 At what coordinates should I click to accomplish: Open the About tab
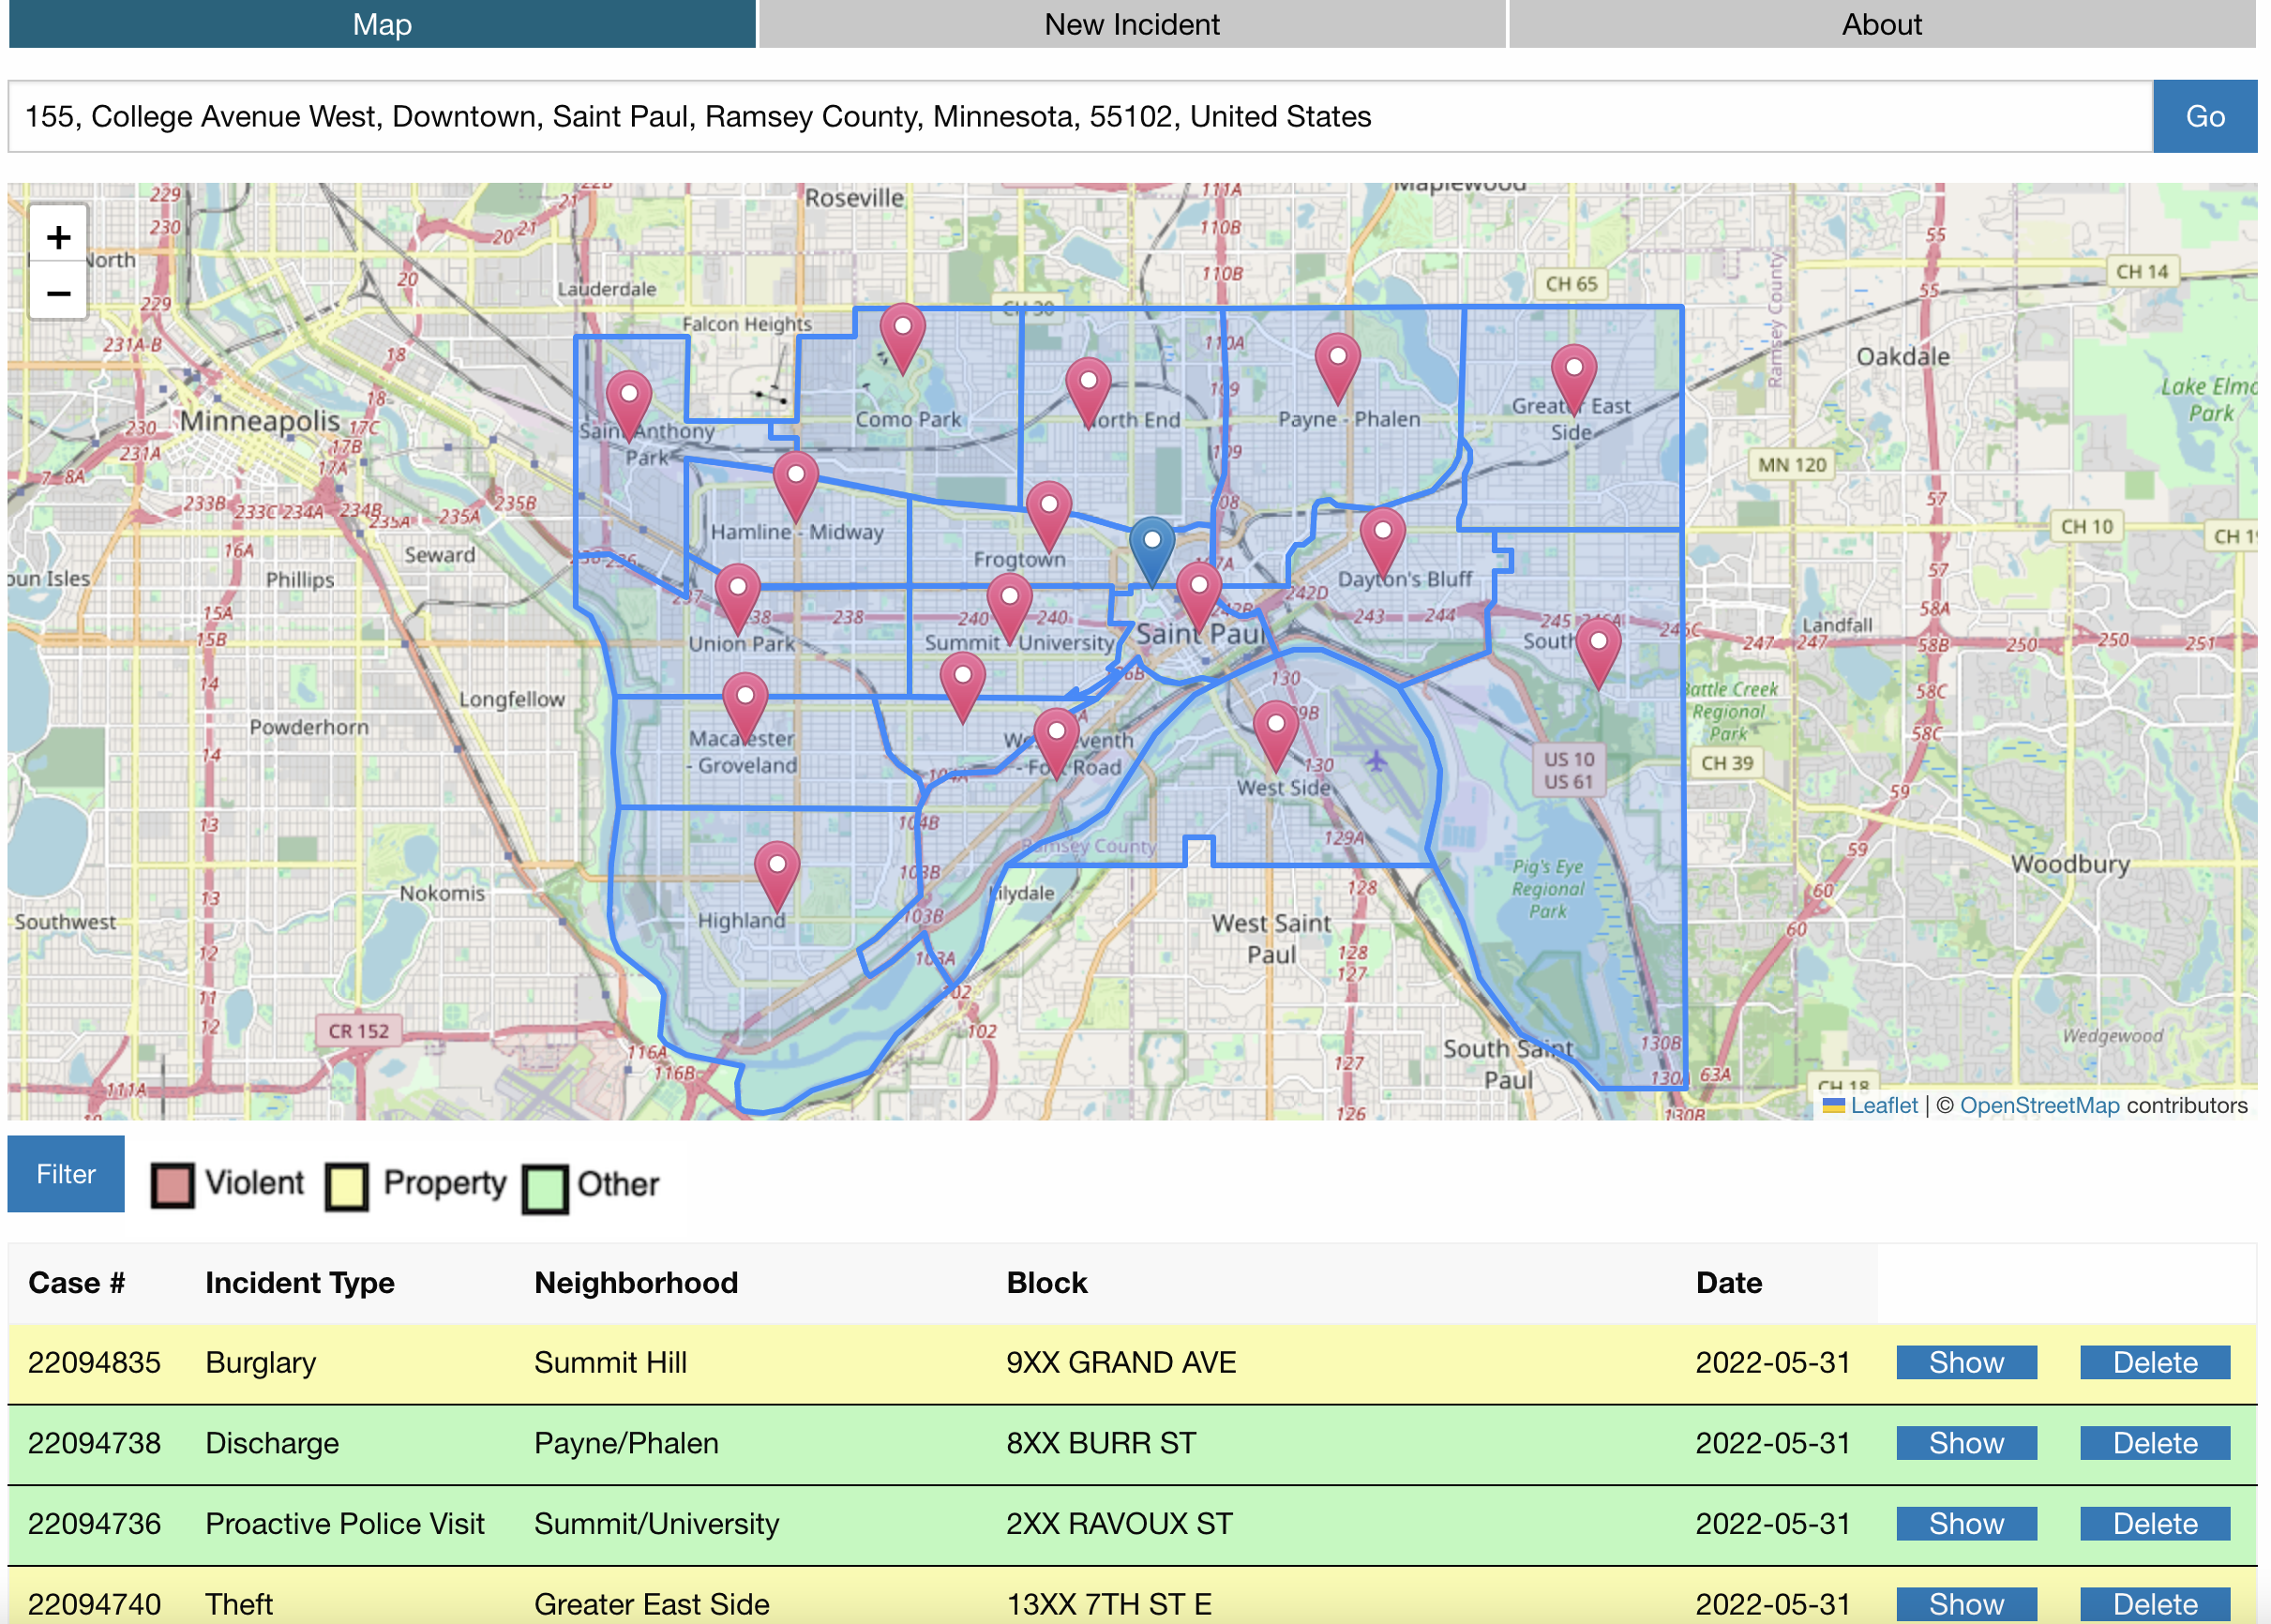pos(1880,24)
